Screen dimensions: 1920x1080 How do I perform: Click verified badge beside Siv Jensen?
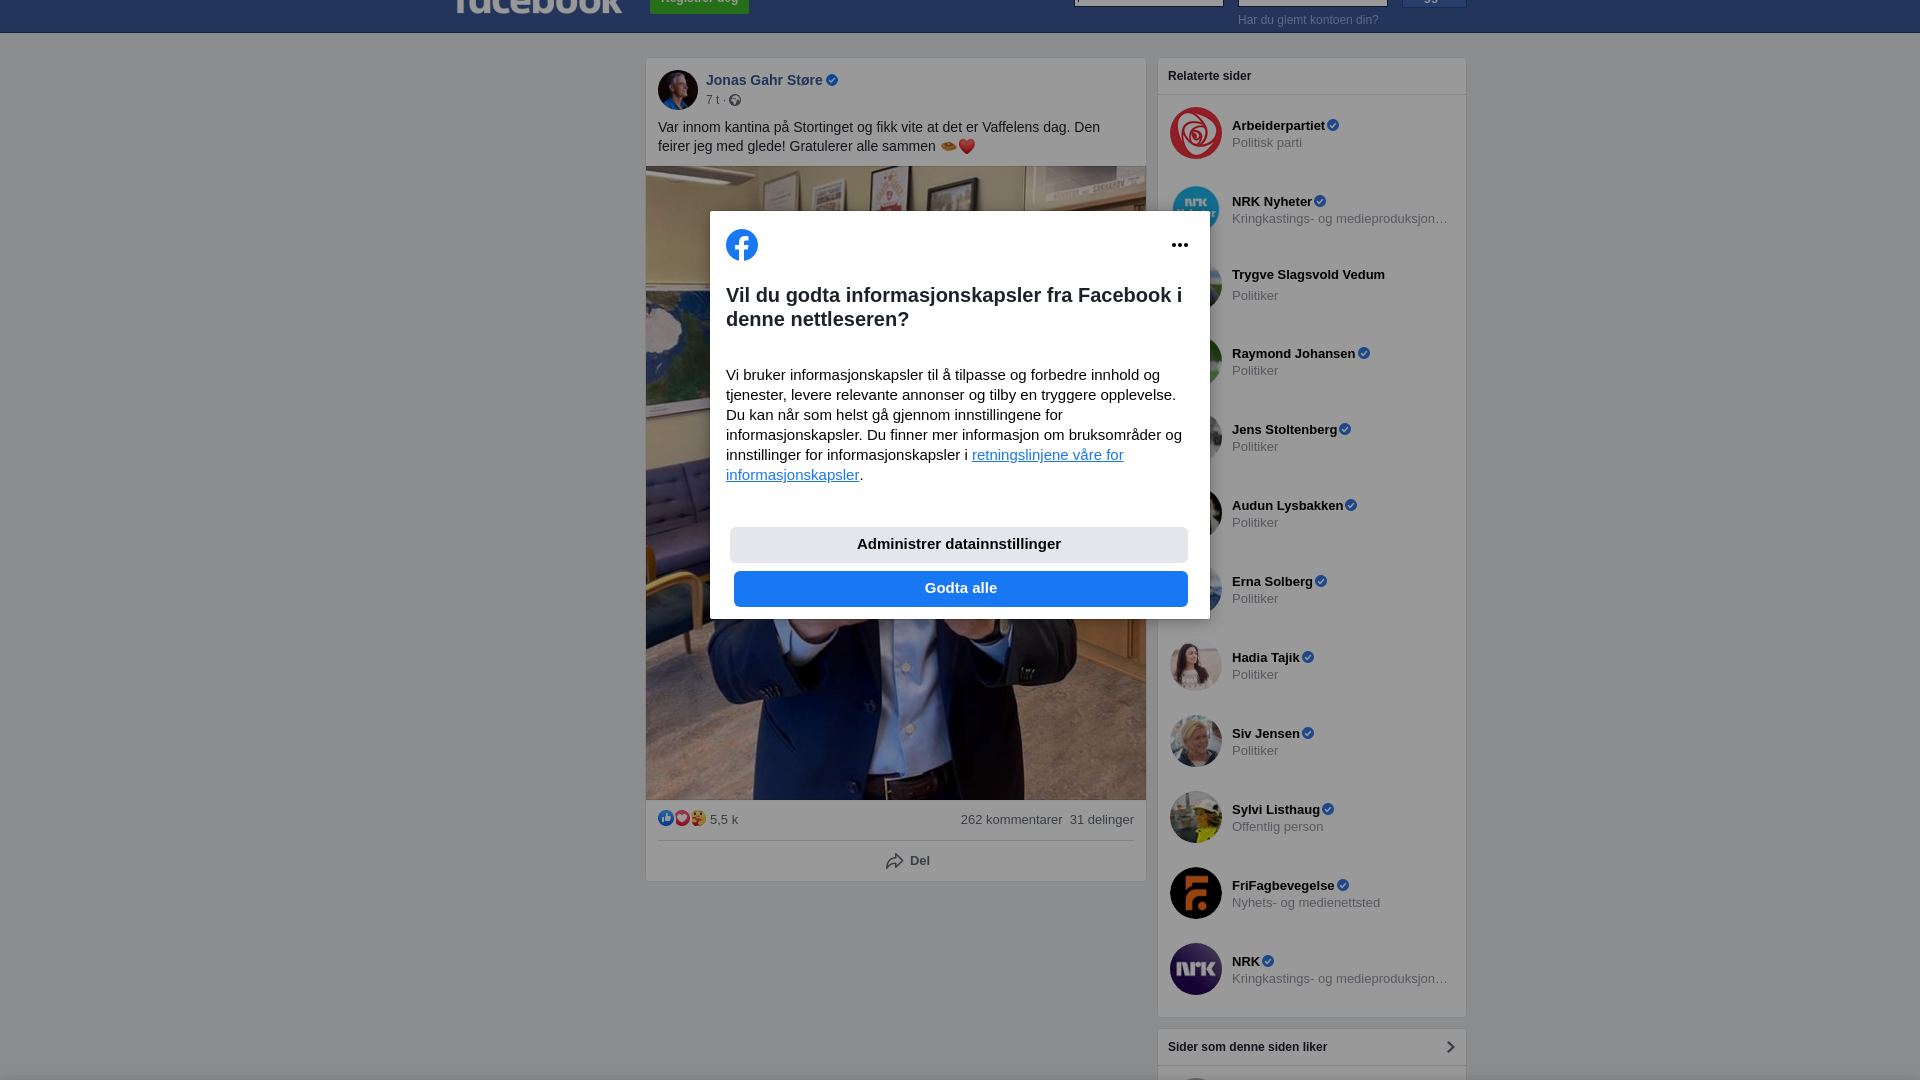(1308, 734)
